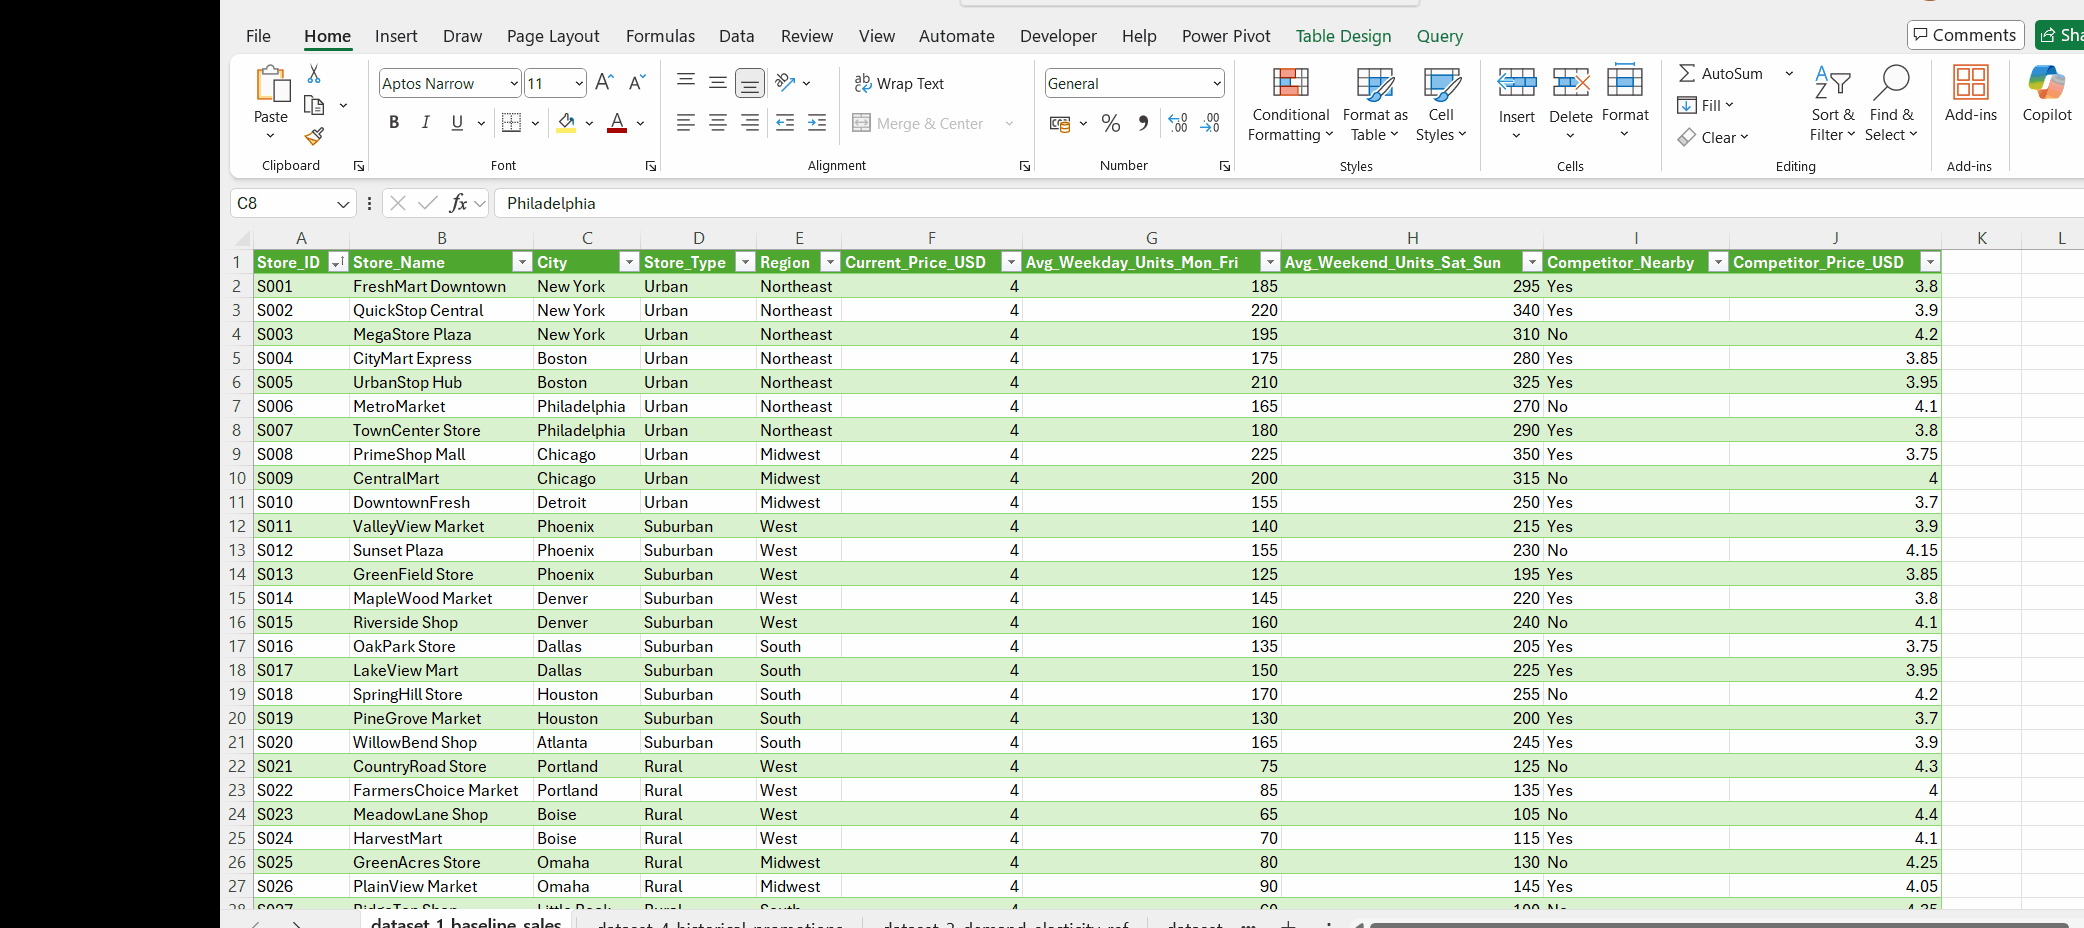Open the Copilot pane

[2046, 95]
